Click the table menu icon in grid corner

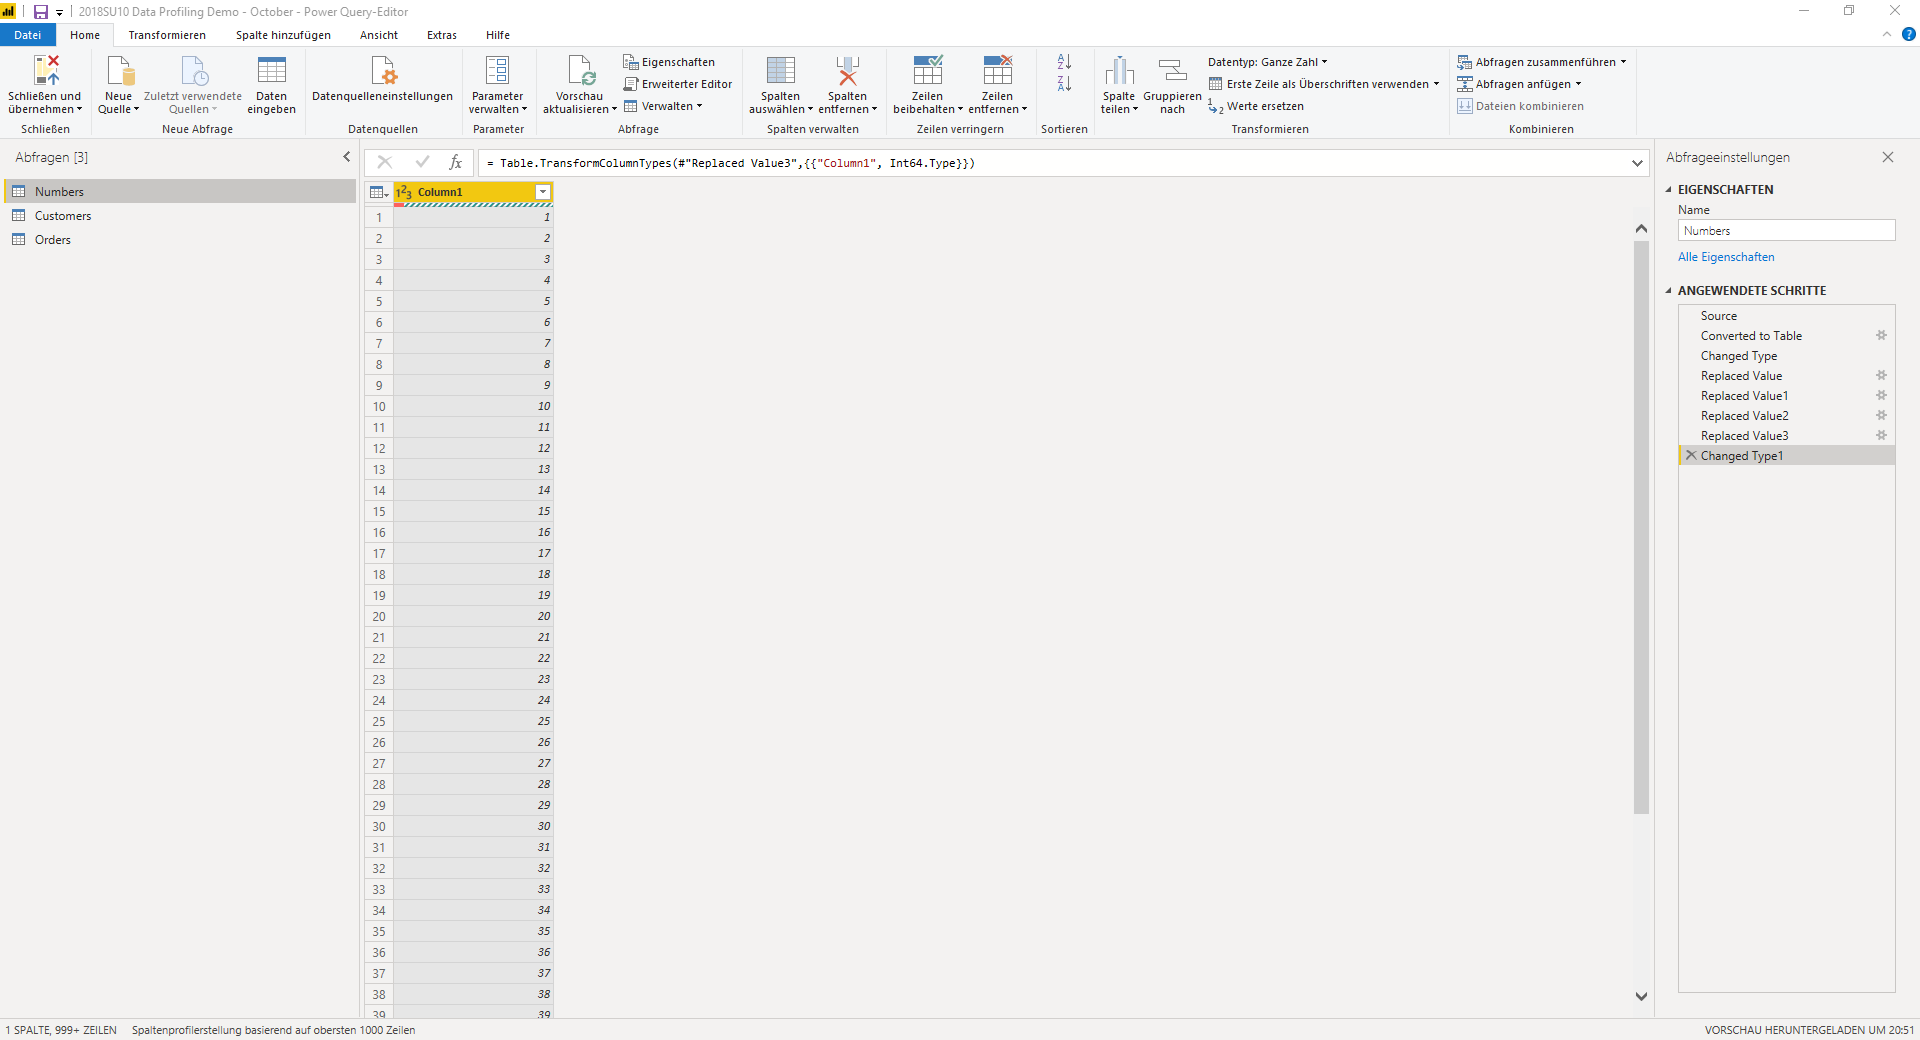[x=379, y=192]
